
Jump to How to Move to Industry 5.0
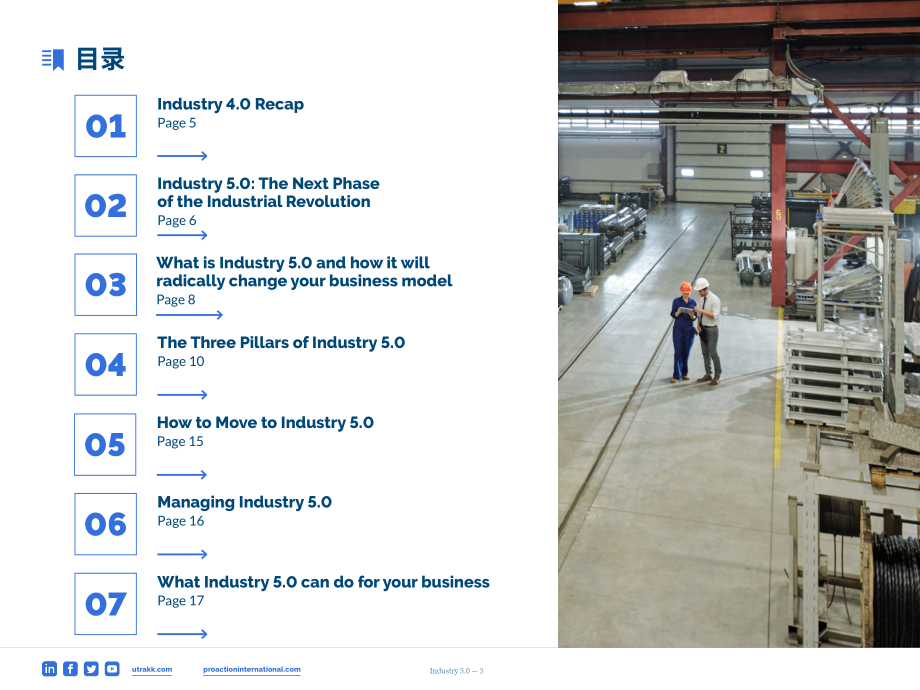tap(265, 422)
